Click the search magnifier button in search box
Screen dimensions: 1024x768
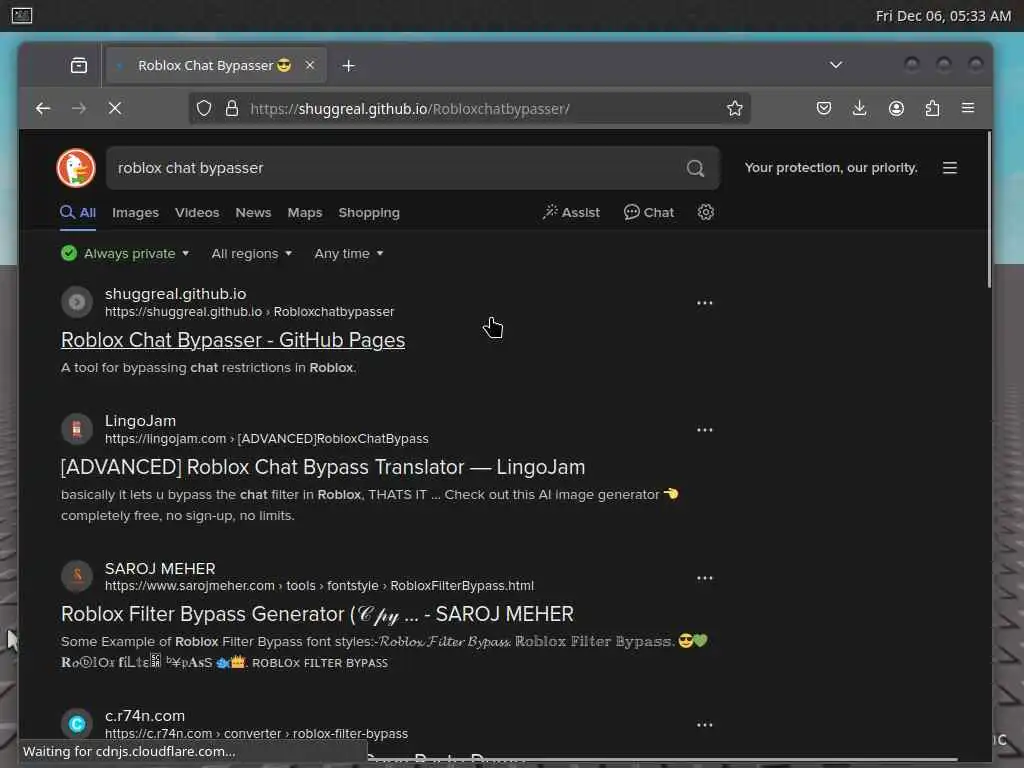[x=696, y=168]
